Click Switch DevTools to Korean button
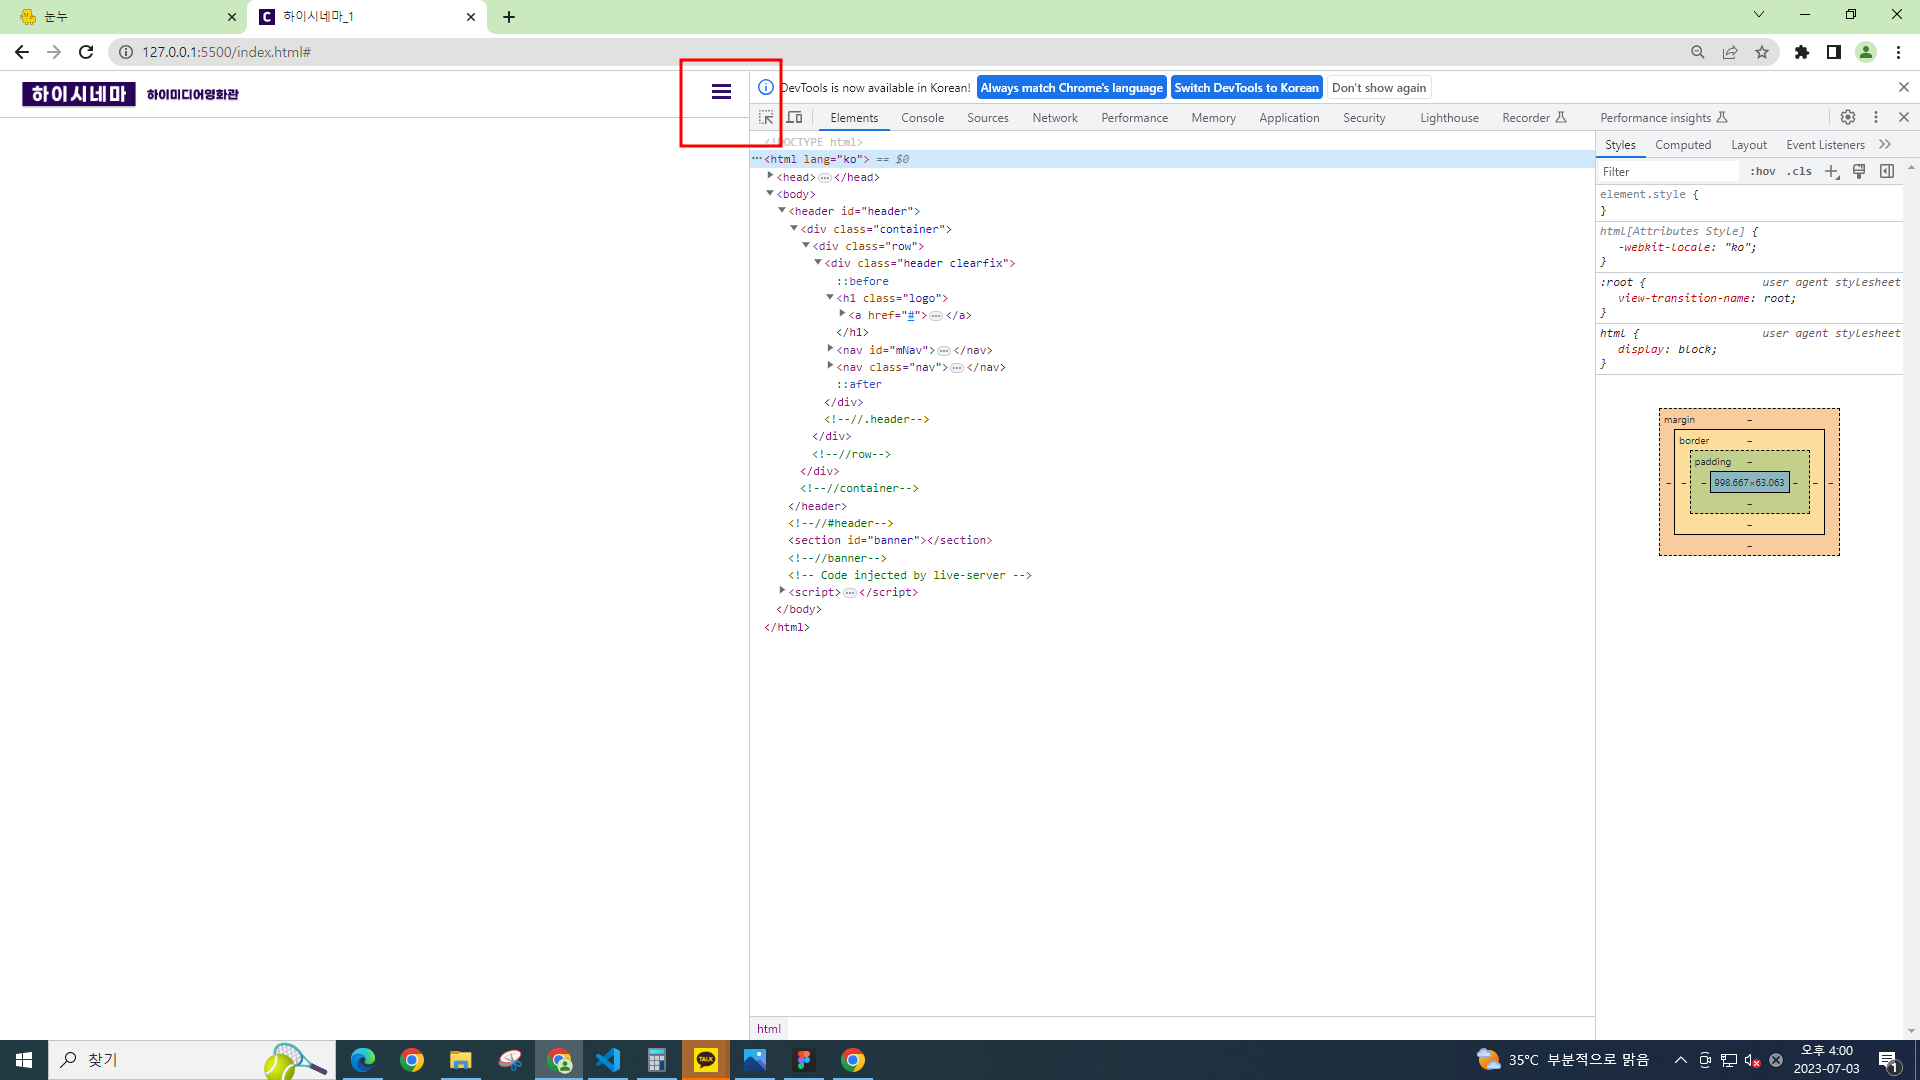1920x1080 pixels. 1246,88
